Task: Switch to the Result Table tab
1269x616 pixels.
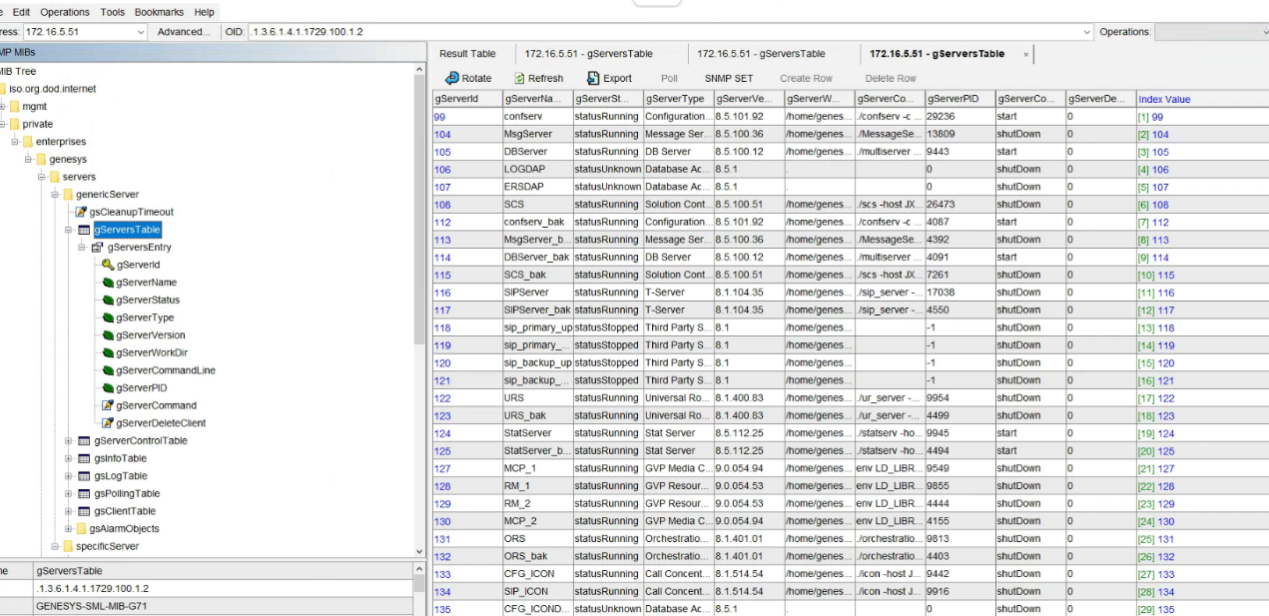Action: coord(467,54)
